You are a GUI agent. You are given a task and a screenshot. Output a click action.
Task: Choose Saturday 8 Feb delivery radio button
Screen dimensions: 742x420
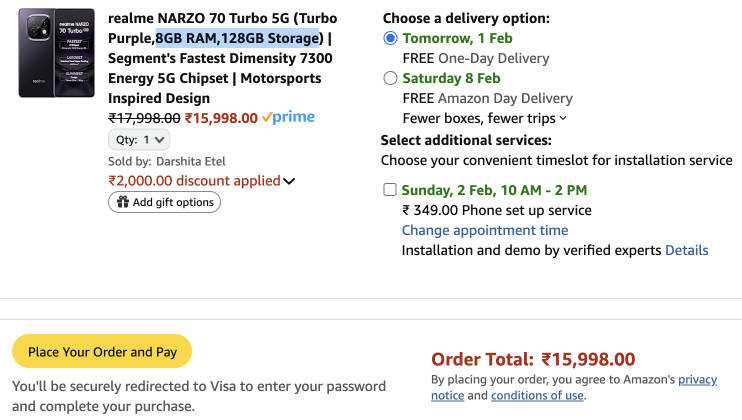pyautogui.click(x=390, y=78)
